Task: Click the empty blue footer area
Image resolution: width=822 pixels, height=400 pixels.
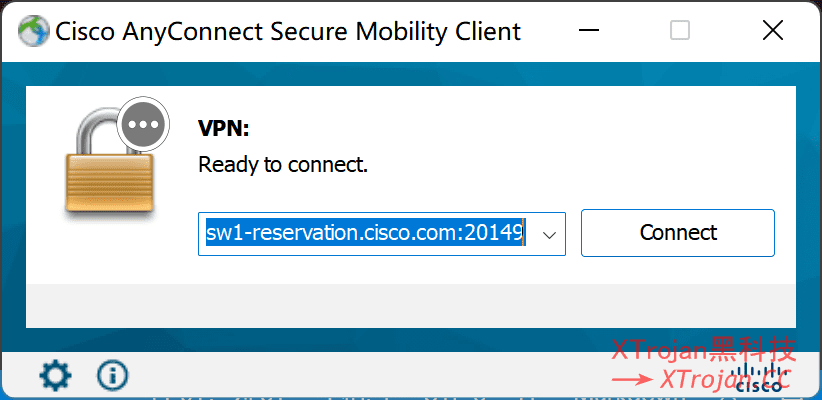Action: [x=350, y=375]
